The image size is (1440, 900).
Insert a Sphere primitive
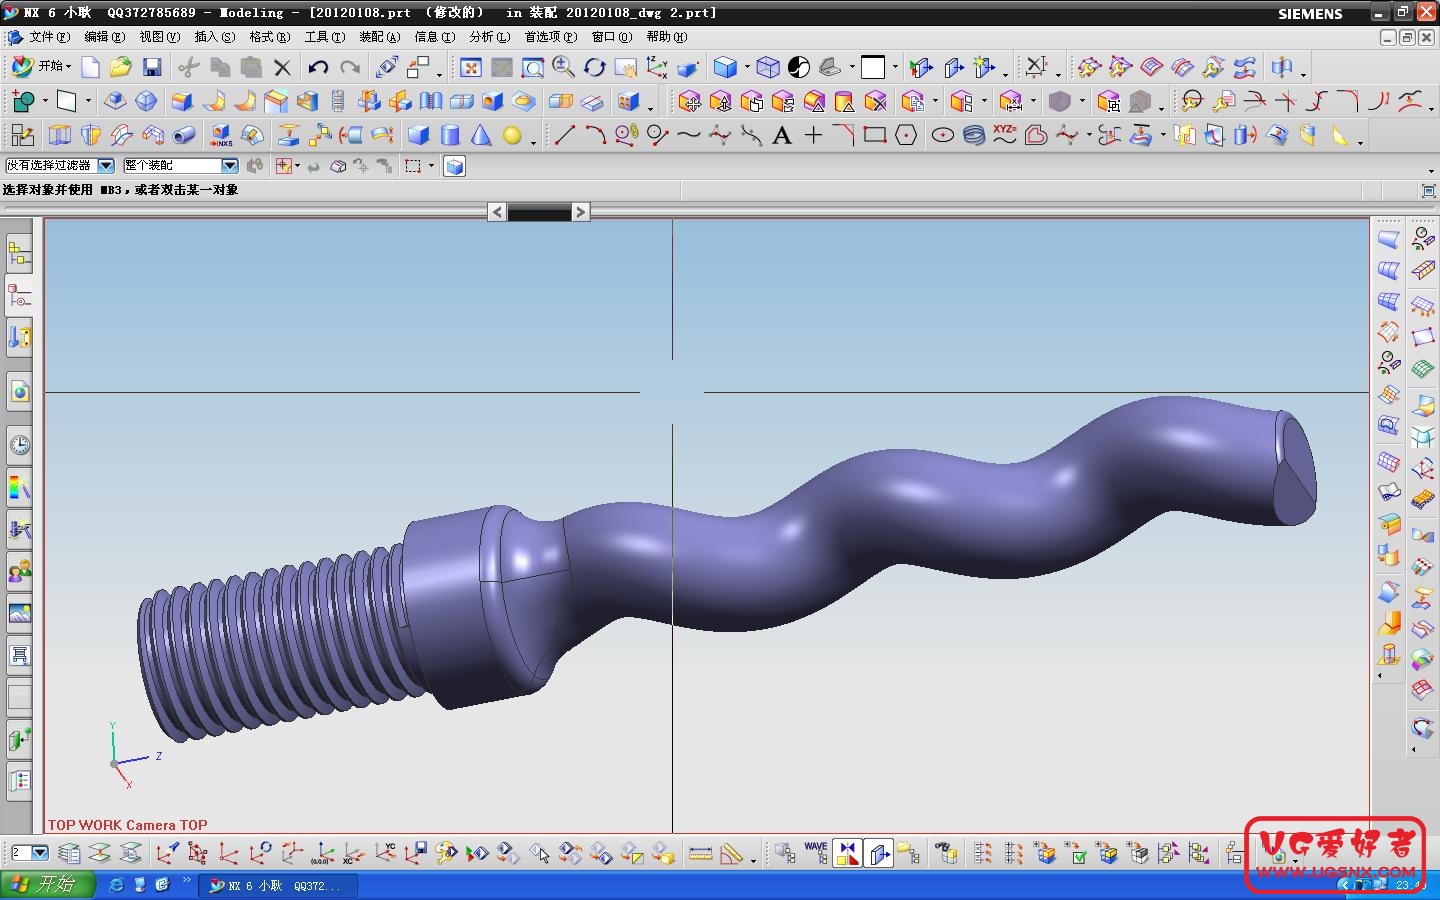click(x=512, y=135)
